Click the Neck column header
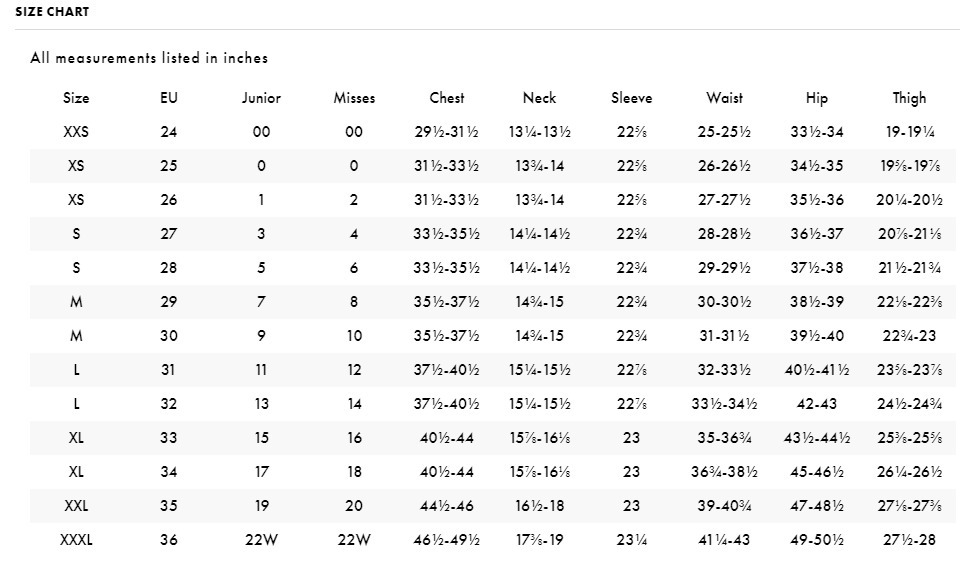 (x=539, y=98)
